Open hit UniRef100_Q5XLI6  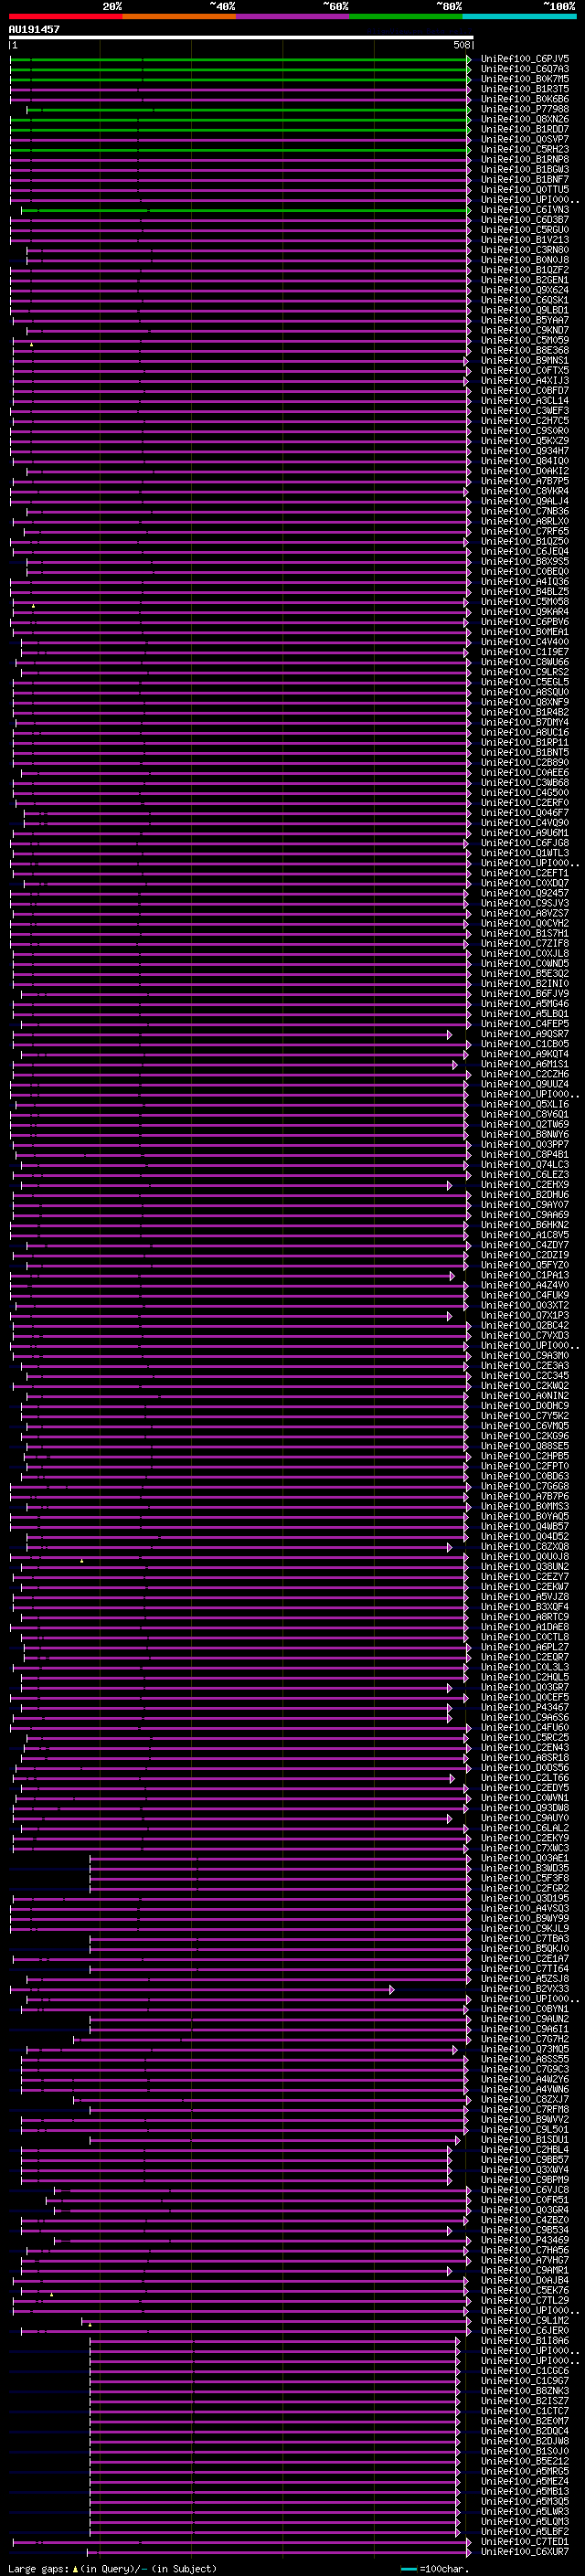(x=525, y=1104)
